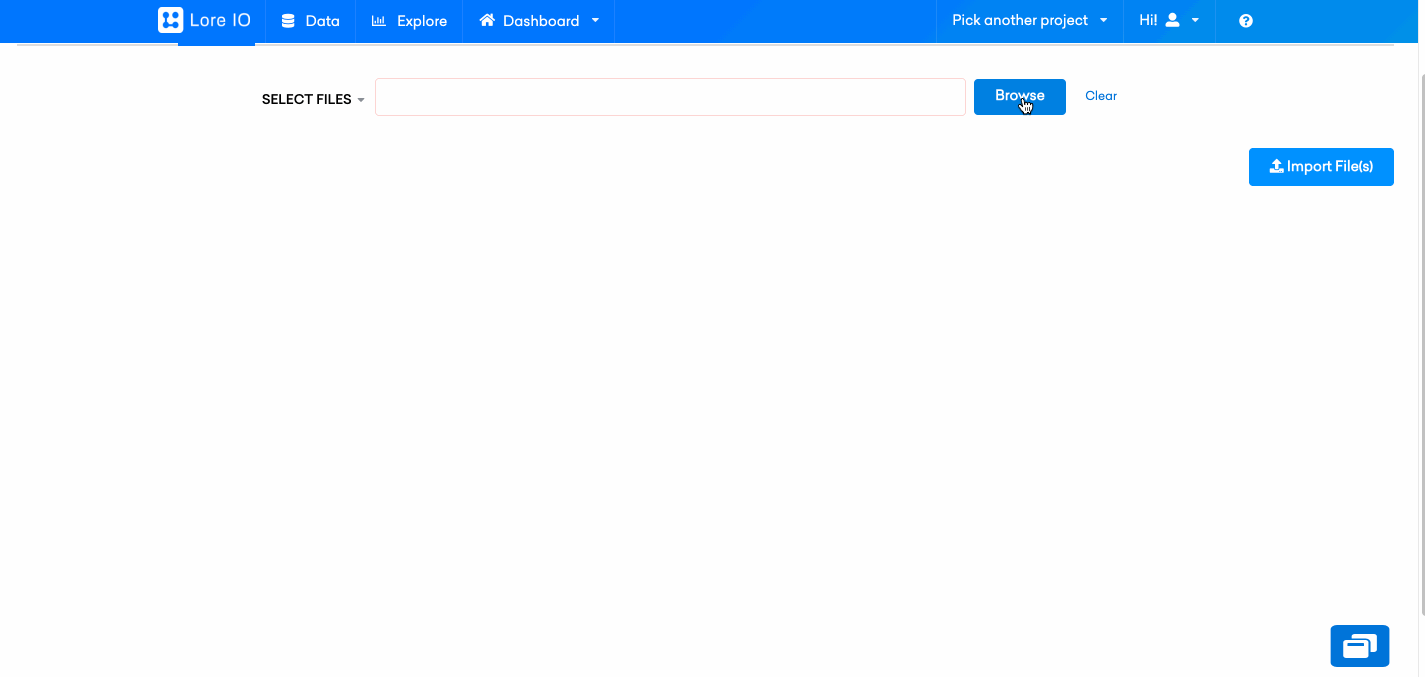Click the Import File(s) button
Image resolution: width=1425 pixels, height=677 pixels.
(1321, 167)
